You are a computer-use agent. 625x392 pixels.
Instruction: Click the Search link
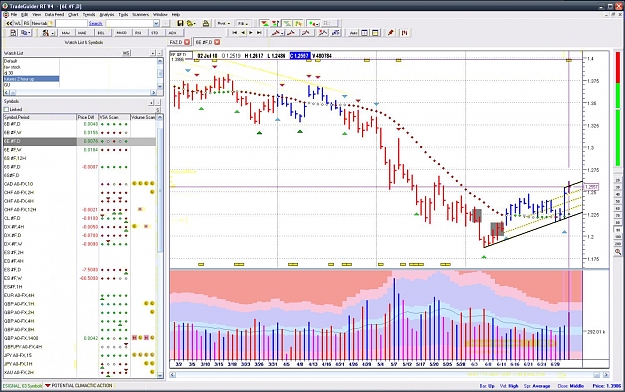point(95,24)
